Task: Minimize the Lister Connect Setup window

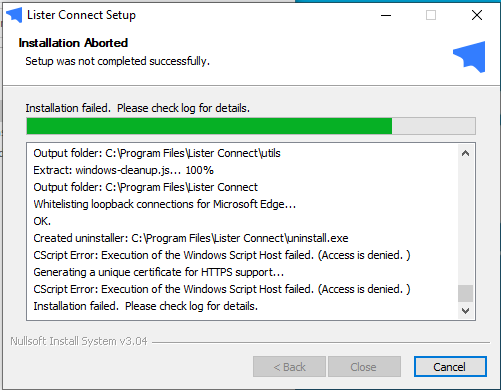Action: coord(386,15)
